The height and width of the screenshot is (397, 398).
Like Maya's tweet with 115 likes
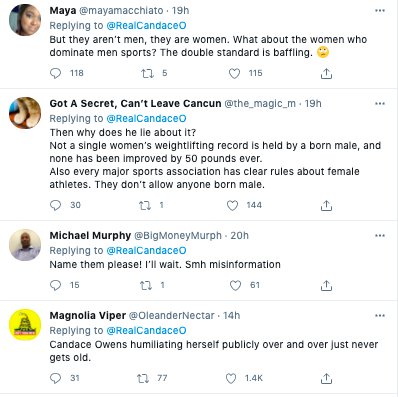tap(234, 73)
